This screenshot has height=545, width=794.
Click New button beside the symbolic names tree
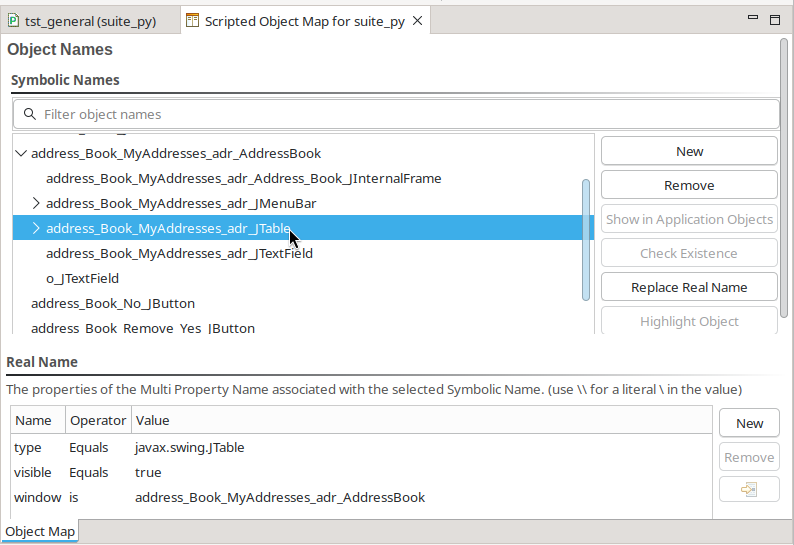[689, 152]
